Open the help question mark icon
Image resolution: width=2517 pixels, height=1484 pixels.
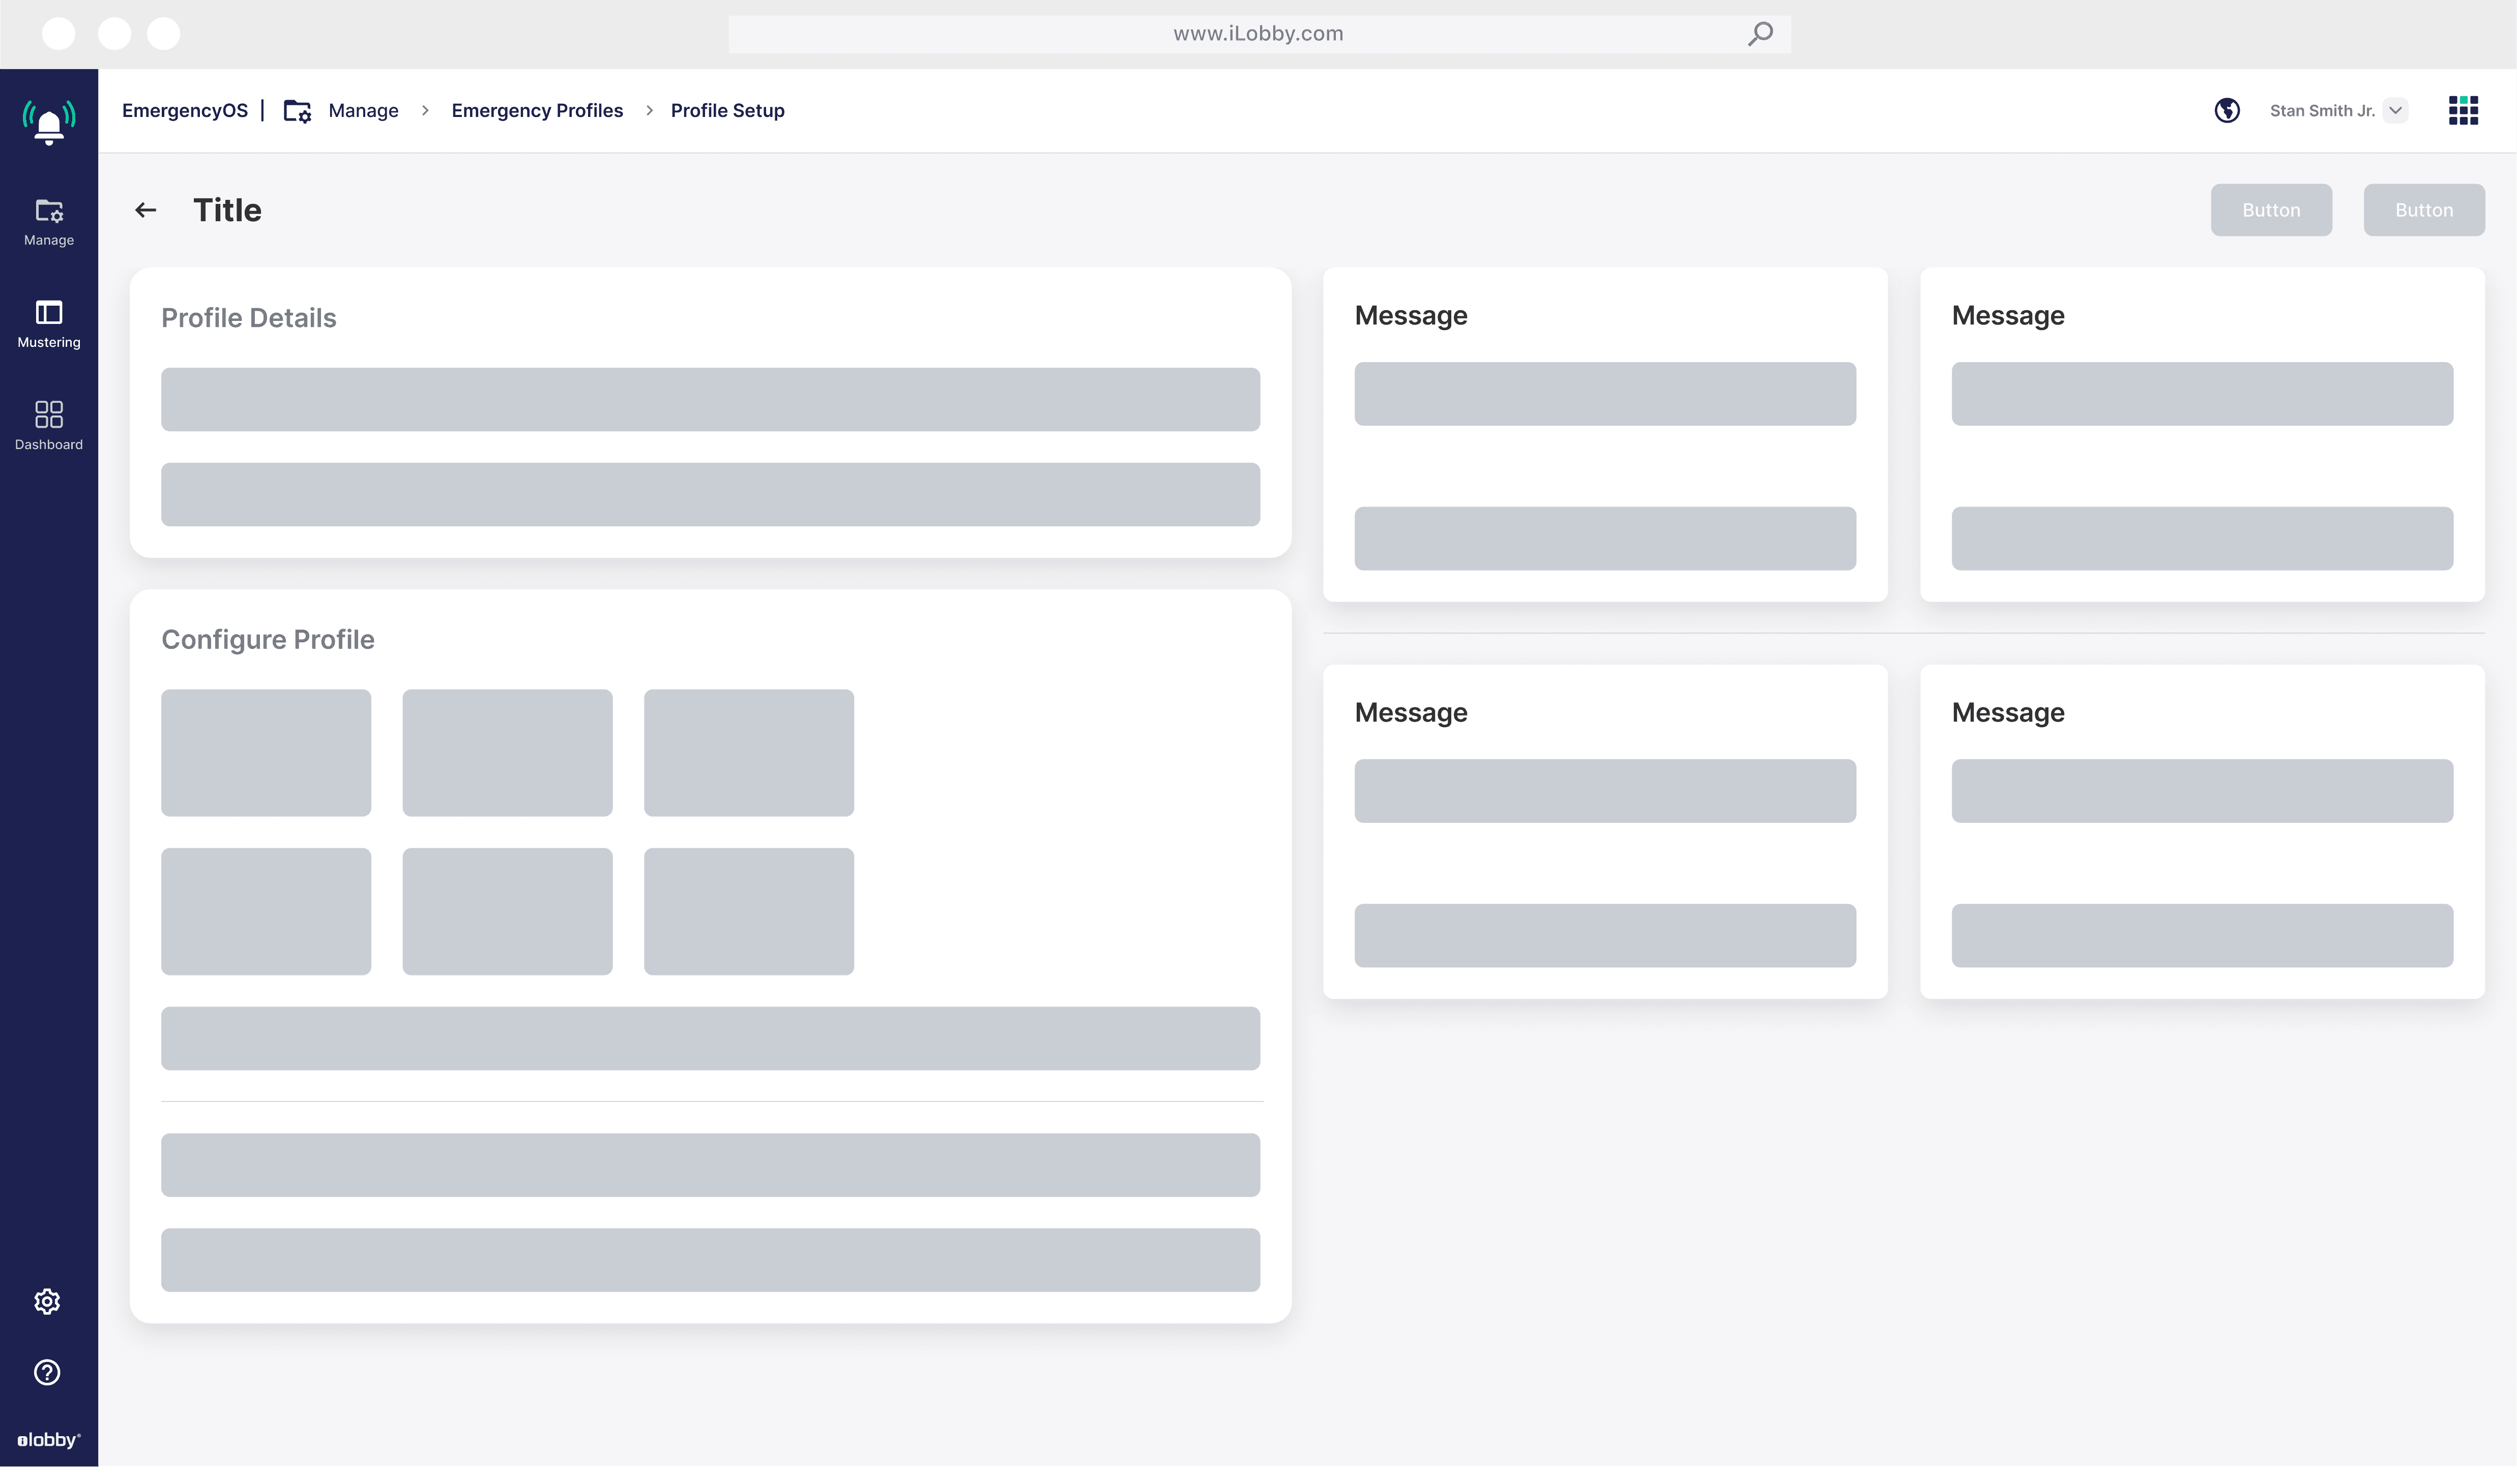tap(47, 1372)
